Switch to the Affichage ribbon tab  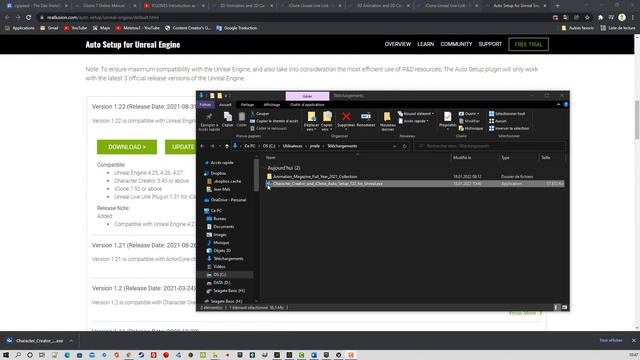point(271,104)
